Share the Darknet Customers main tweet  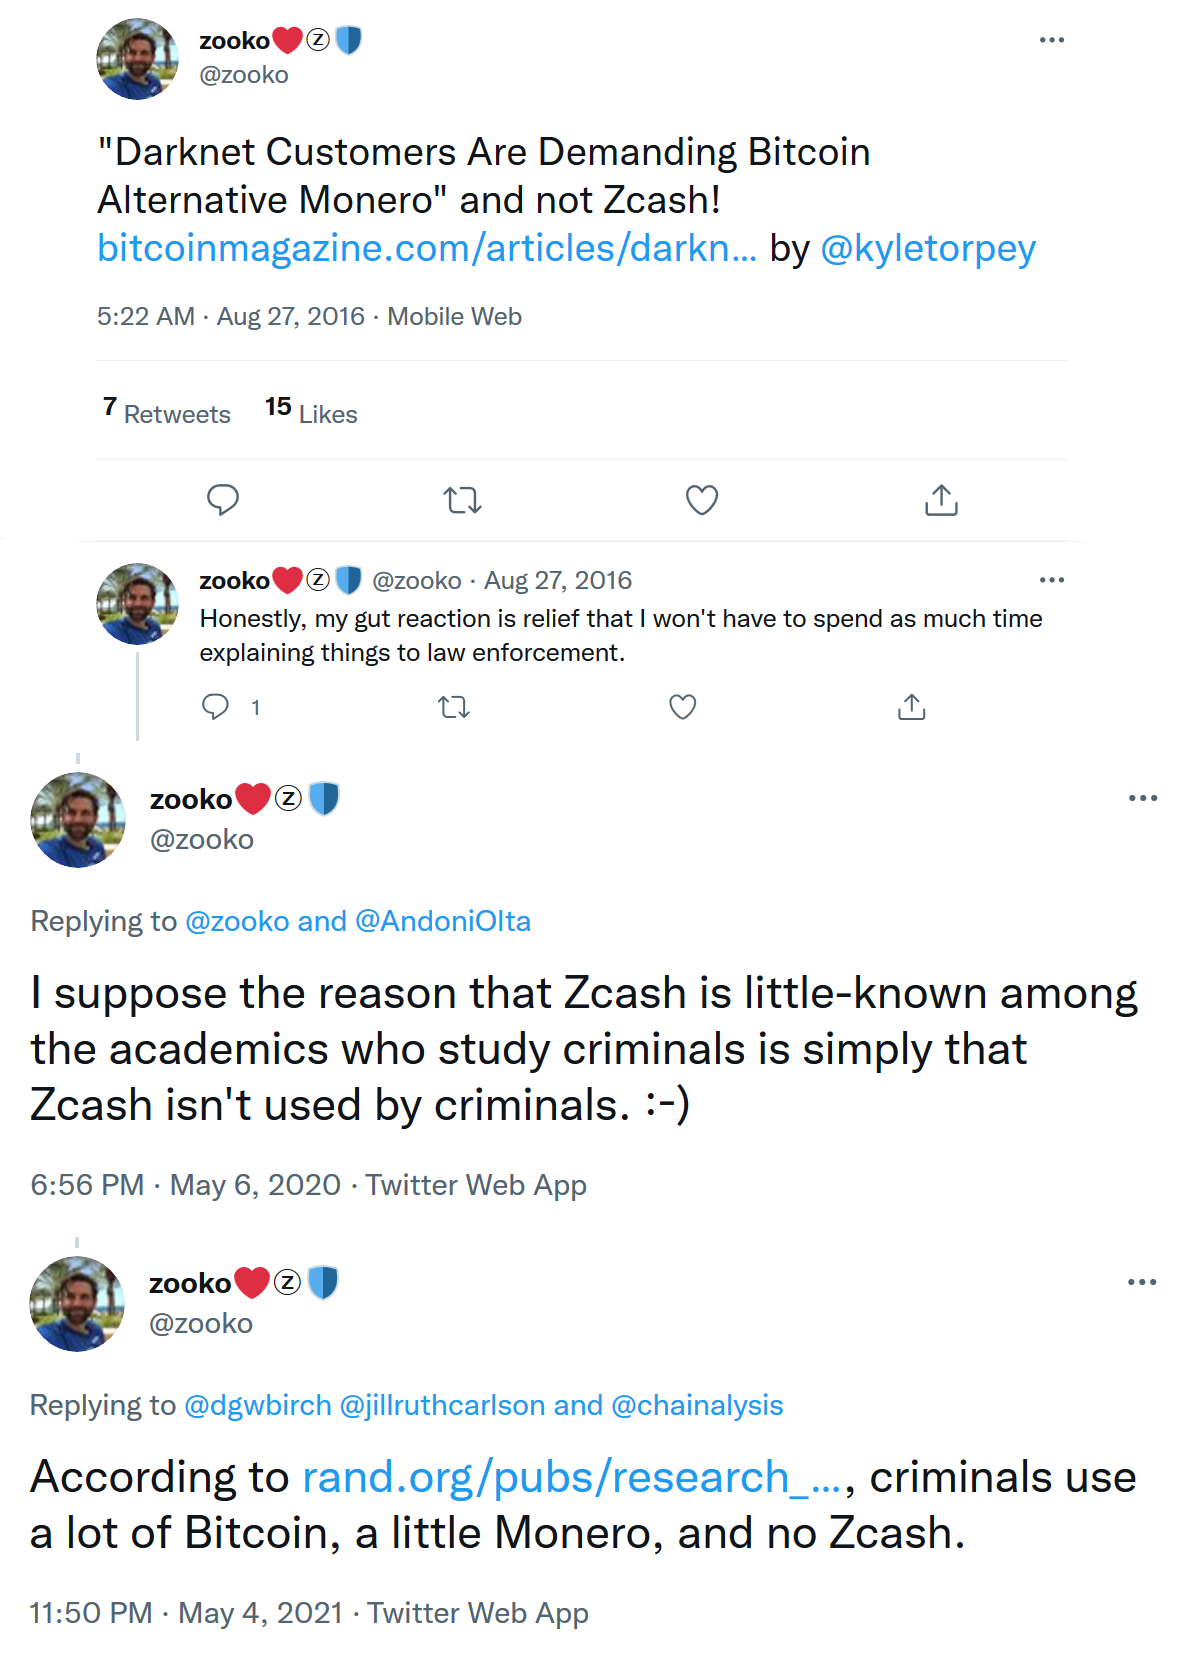click(x=941, y=499)
